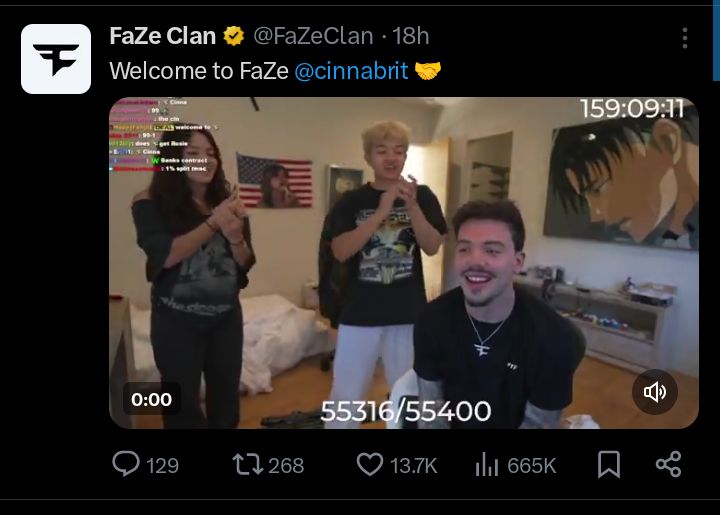This screenshot has width=720, height=515.
Task: Repost the tweet via retweet arrows icon
Action: (248, 464)
